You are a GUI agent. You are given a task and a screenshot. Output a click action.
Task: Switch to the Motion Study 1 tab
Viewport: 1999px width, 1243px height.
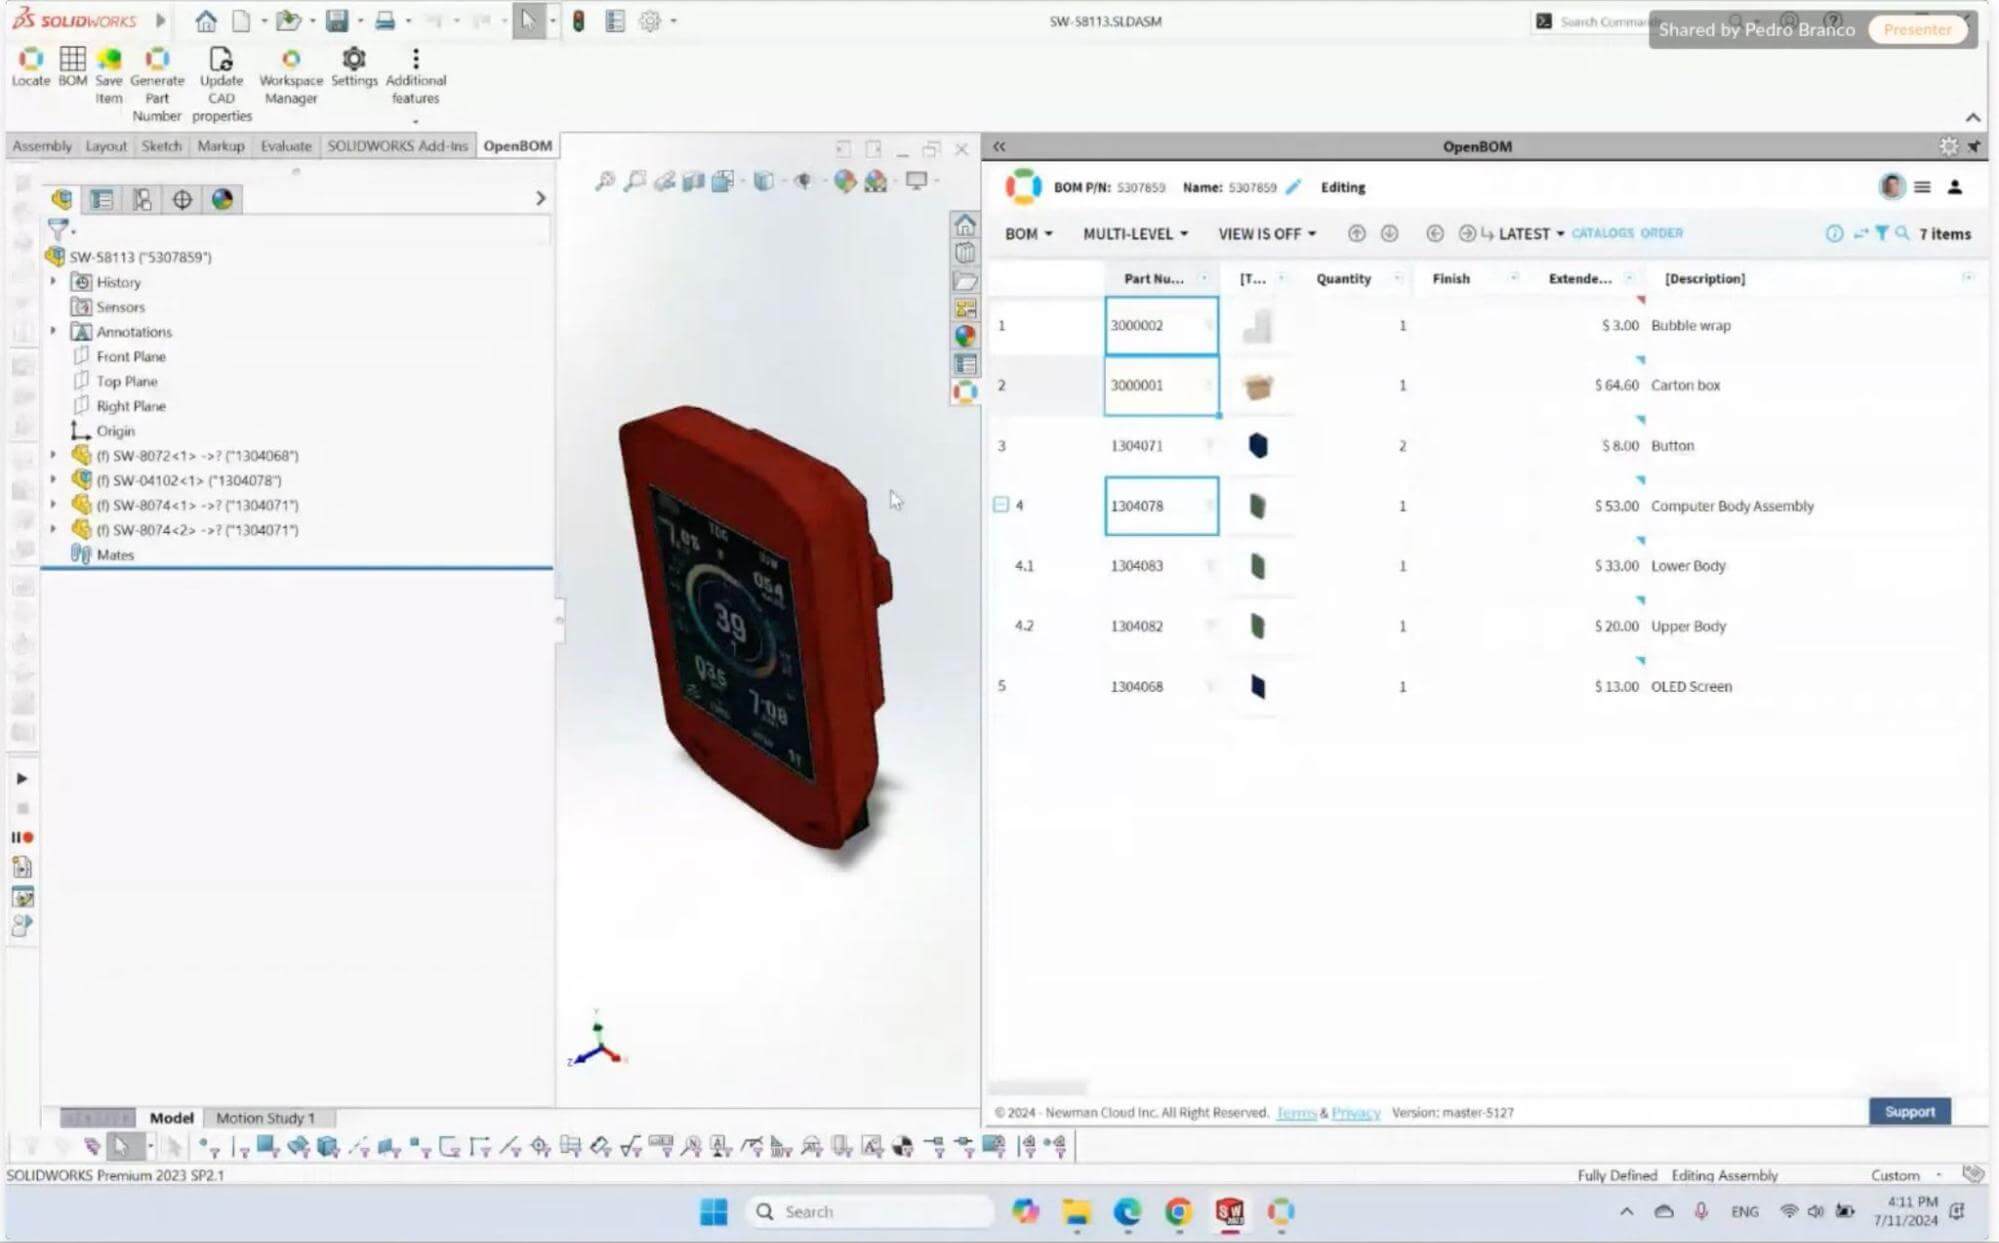(265, 1118)
